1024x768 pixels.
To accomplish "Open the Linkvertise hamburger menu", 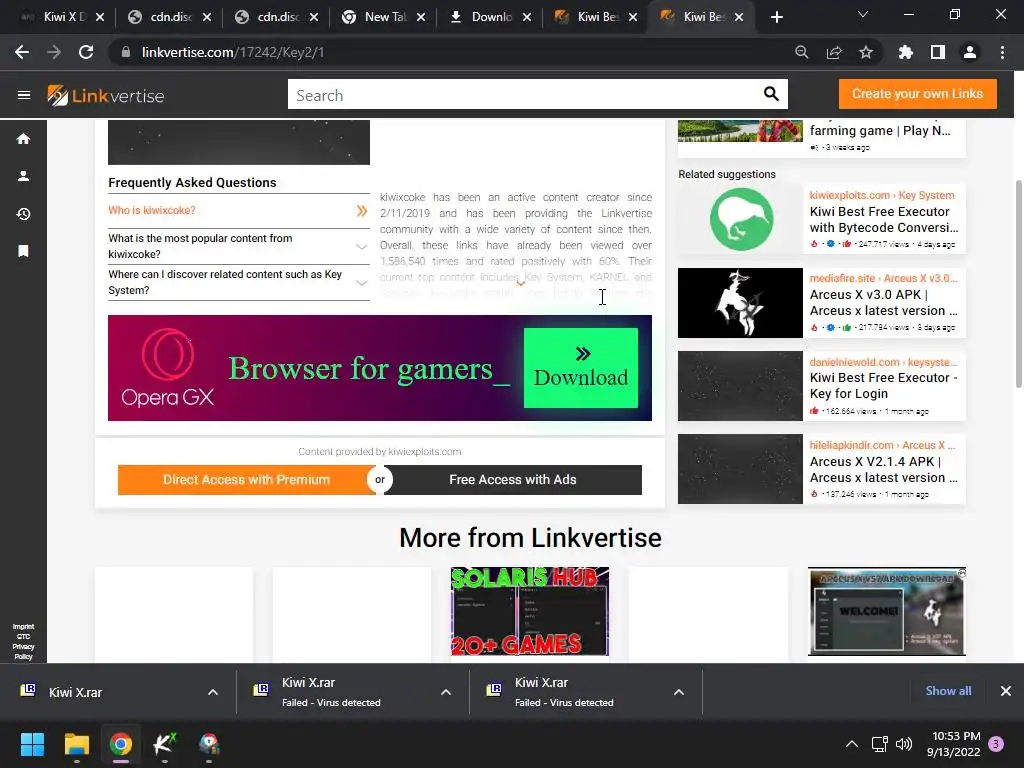I will click(24, 95).
